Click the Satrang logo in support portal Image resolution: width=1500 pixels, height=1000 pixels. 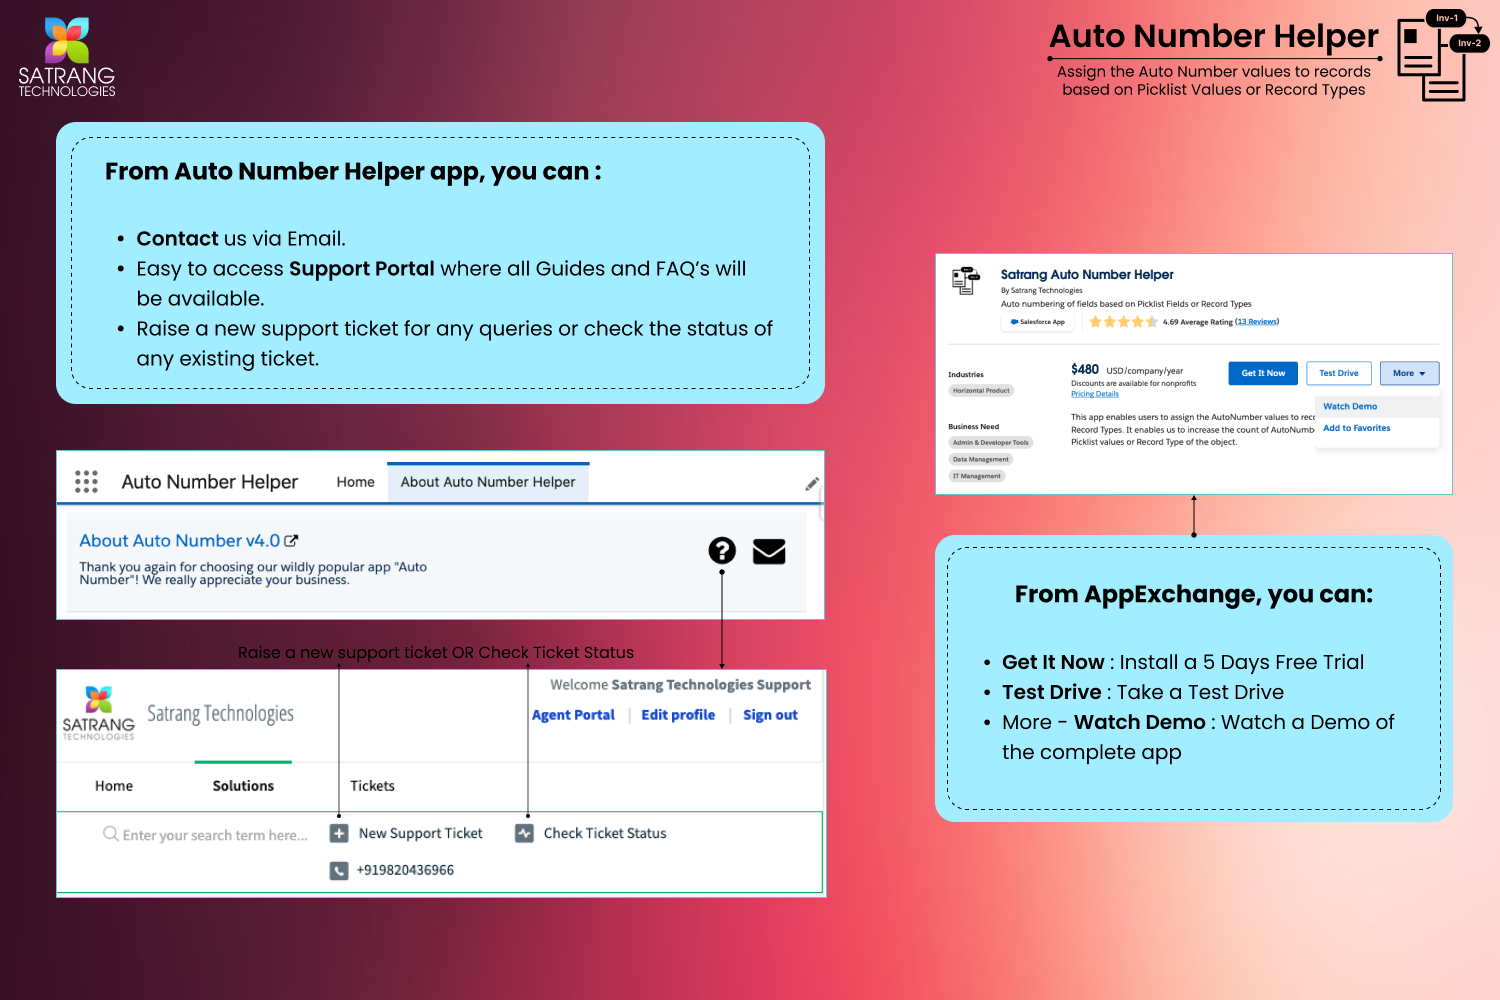click(x=98, y=713)
